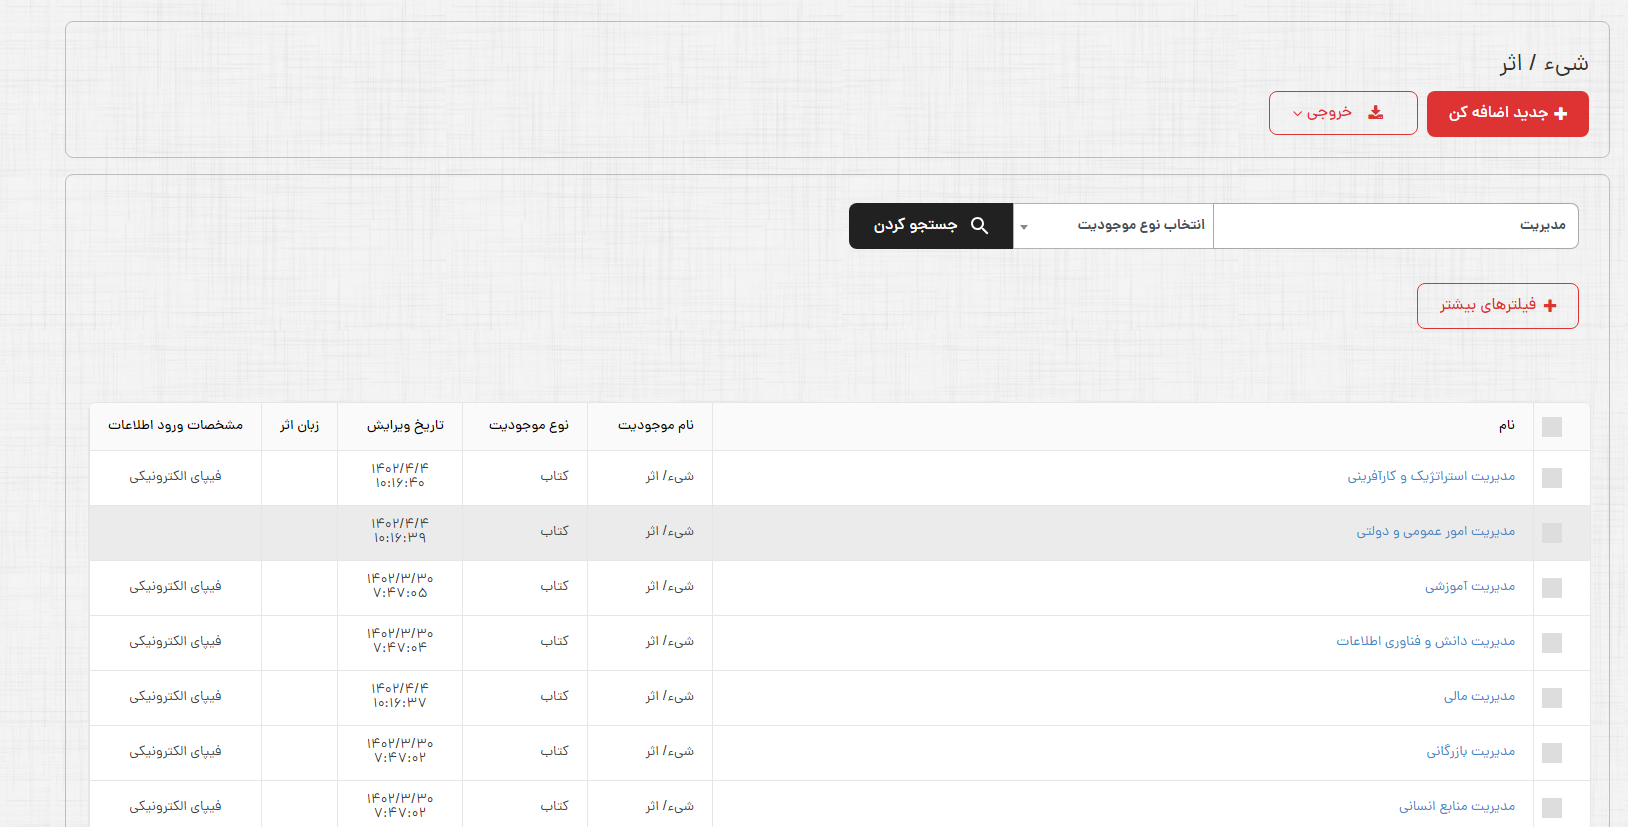Viewport: 1628px width, 827px height.
Task: Sort by 'تاریخ ویرایش' column header
Action: tap(405, 426)
